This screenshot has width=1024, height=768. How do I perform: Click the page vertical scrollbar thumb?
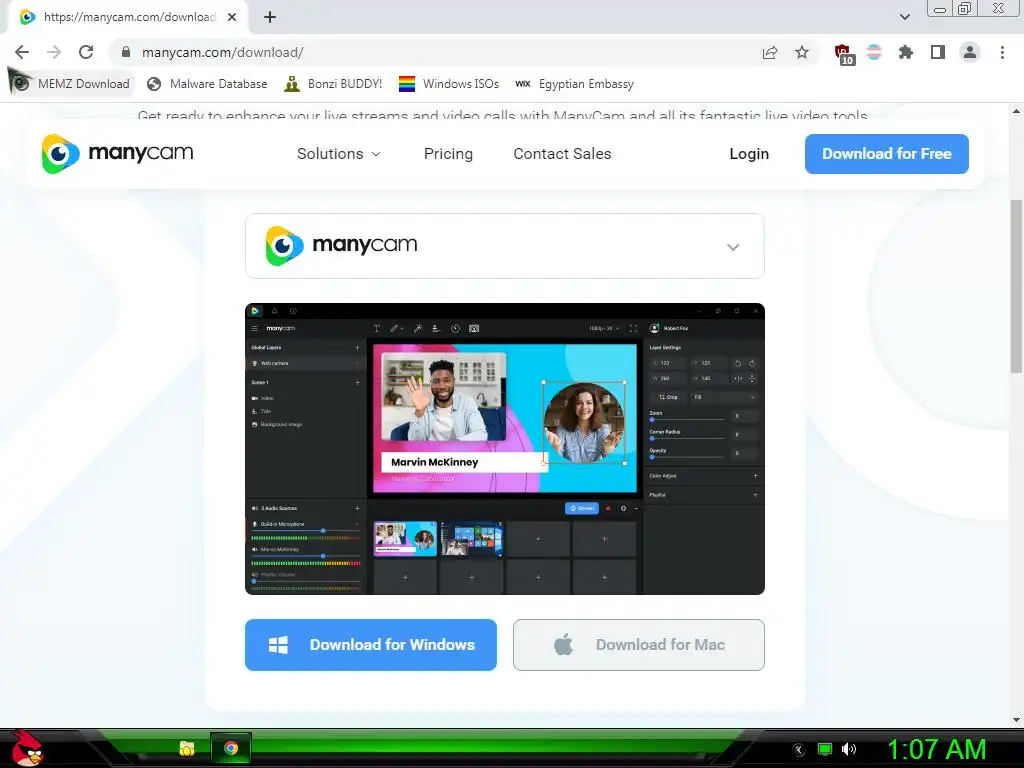(1016, 286)
